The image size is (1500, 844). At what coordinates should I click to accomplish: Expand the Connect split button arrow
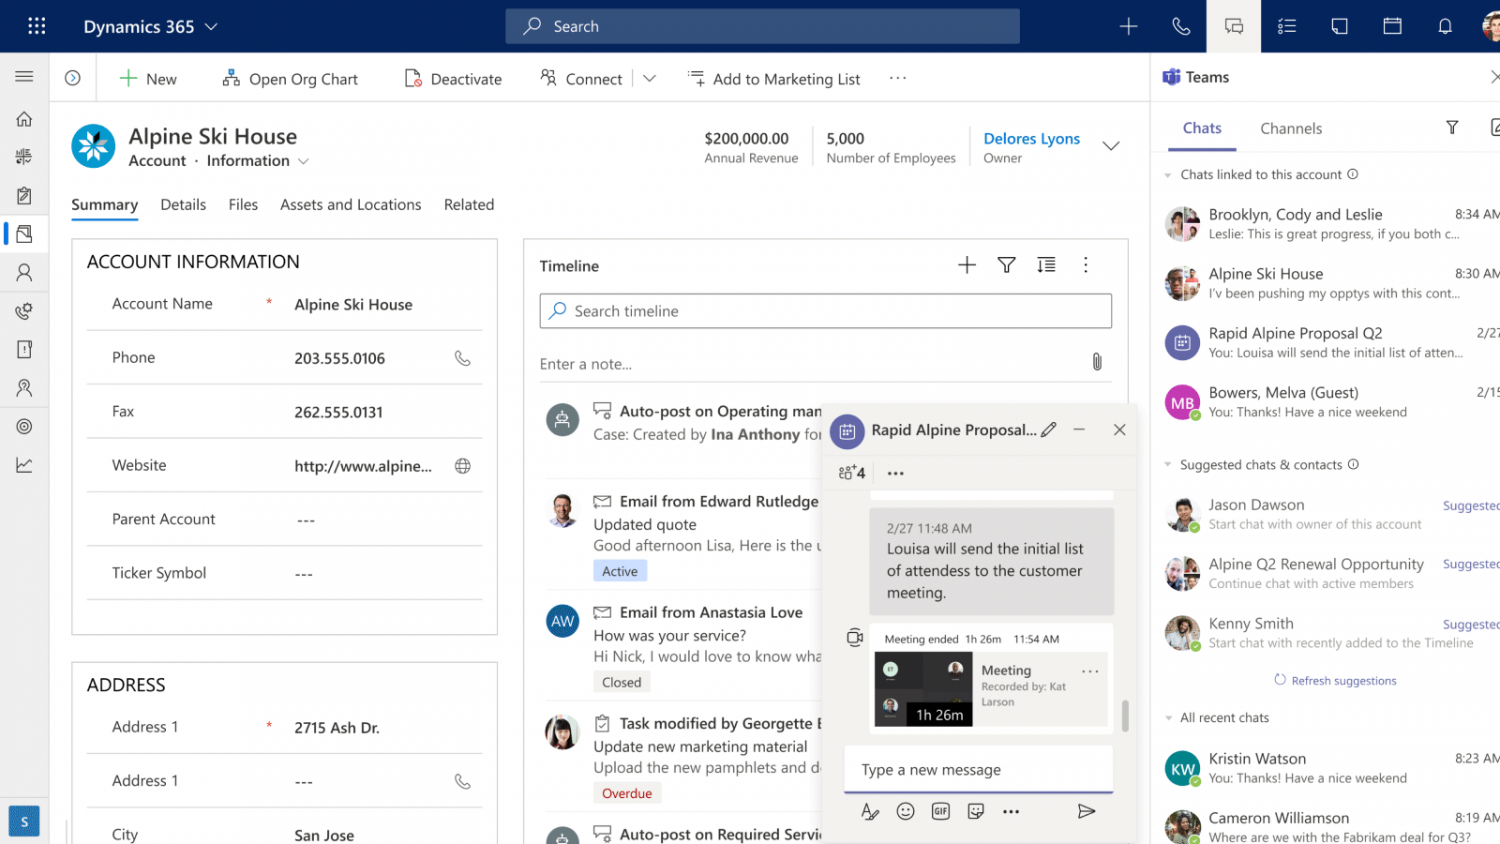coord(649,79)
